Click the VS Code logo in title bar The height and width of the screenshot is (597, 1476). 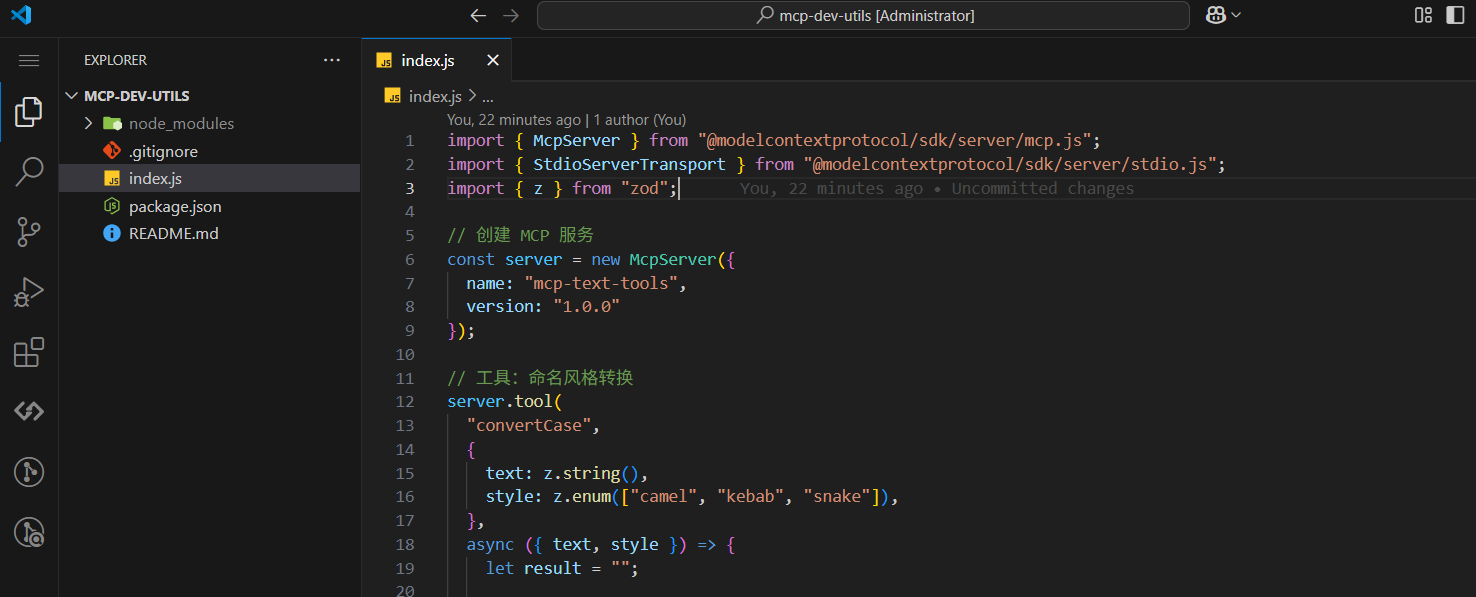click(x=21, y=15)
